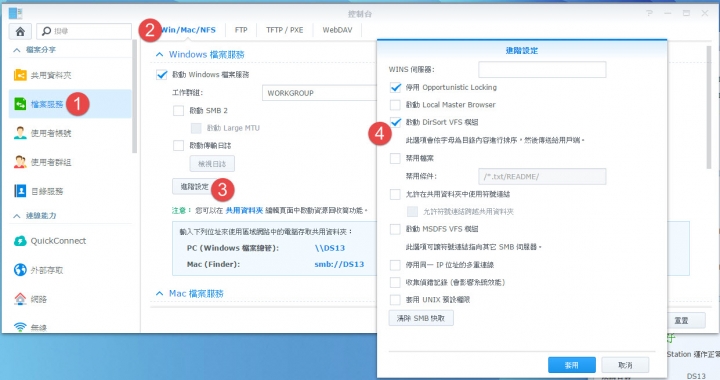Click the smb://DS13 Mac path text
The width and height of the screenshot is (720, 380).
pos(339,264)
